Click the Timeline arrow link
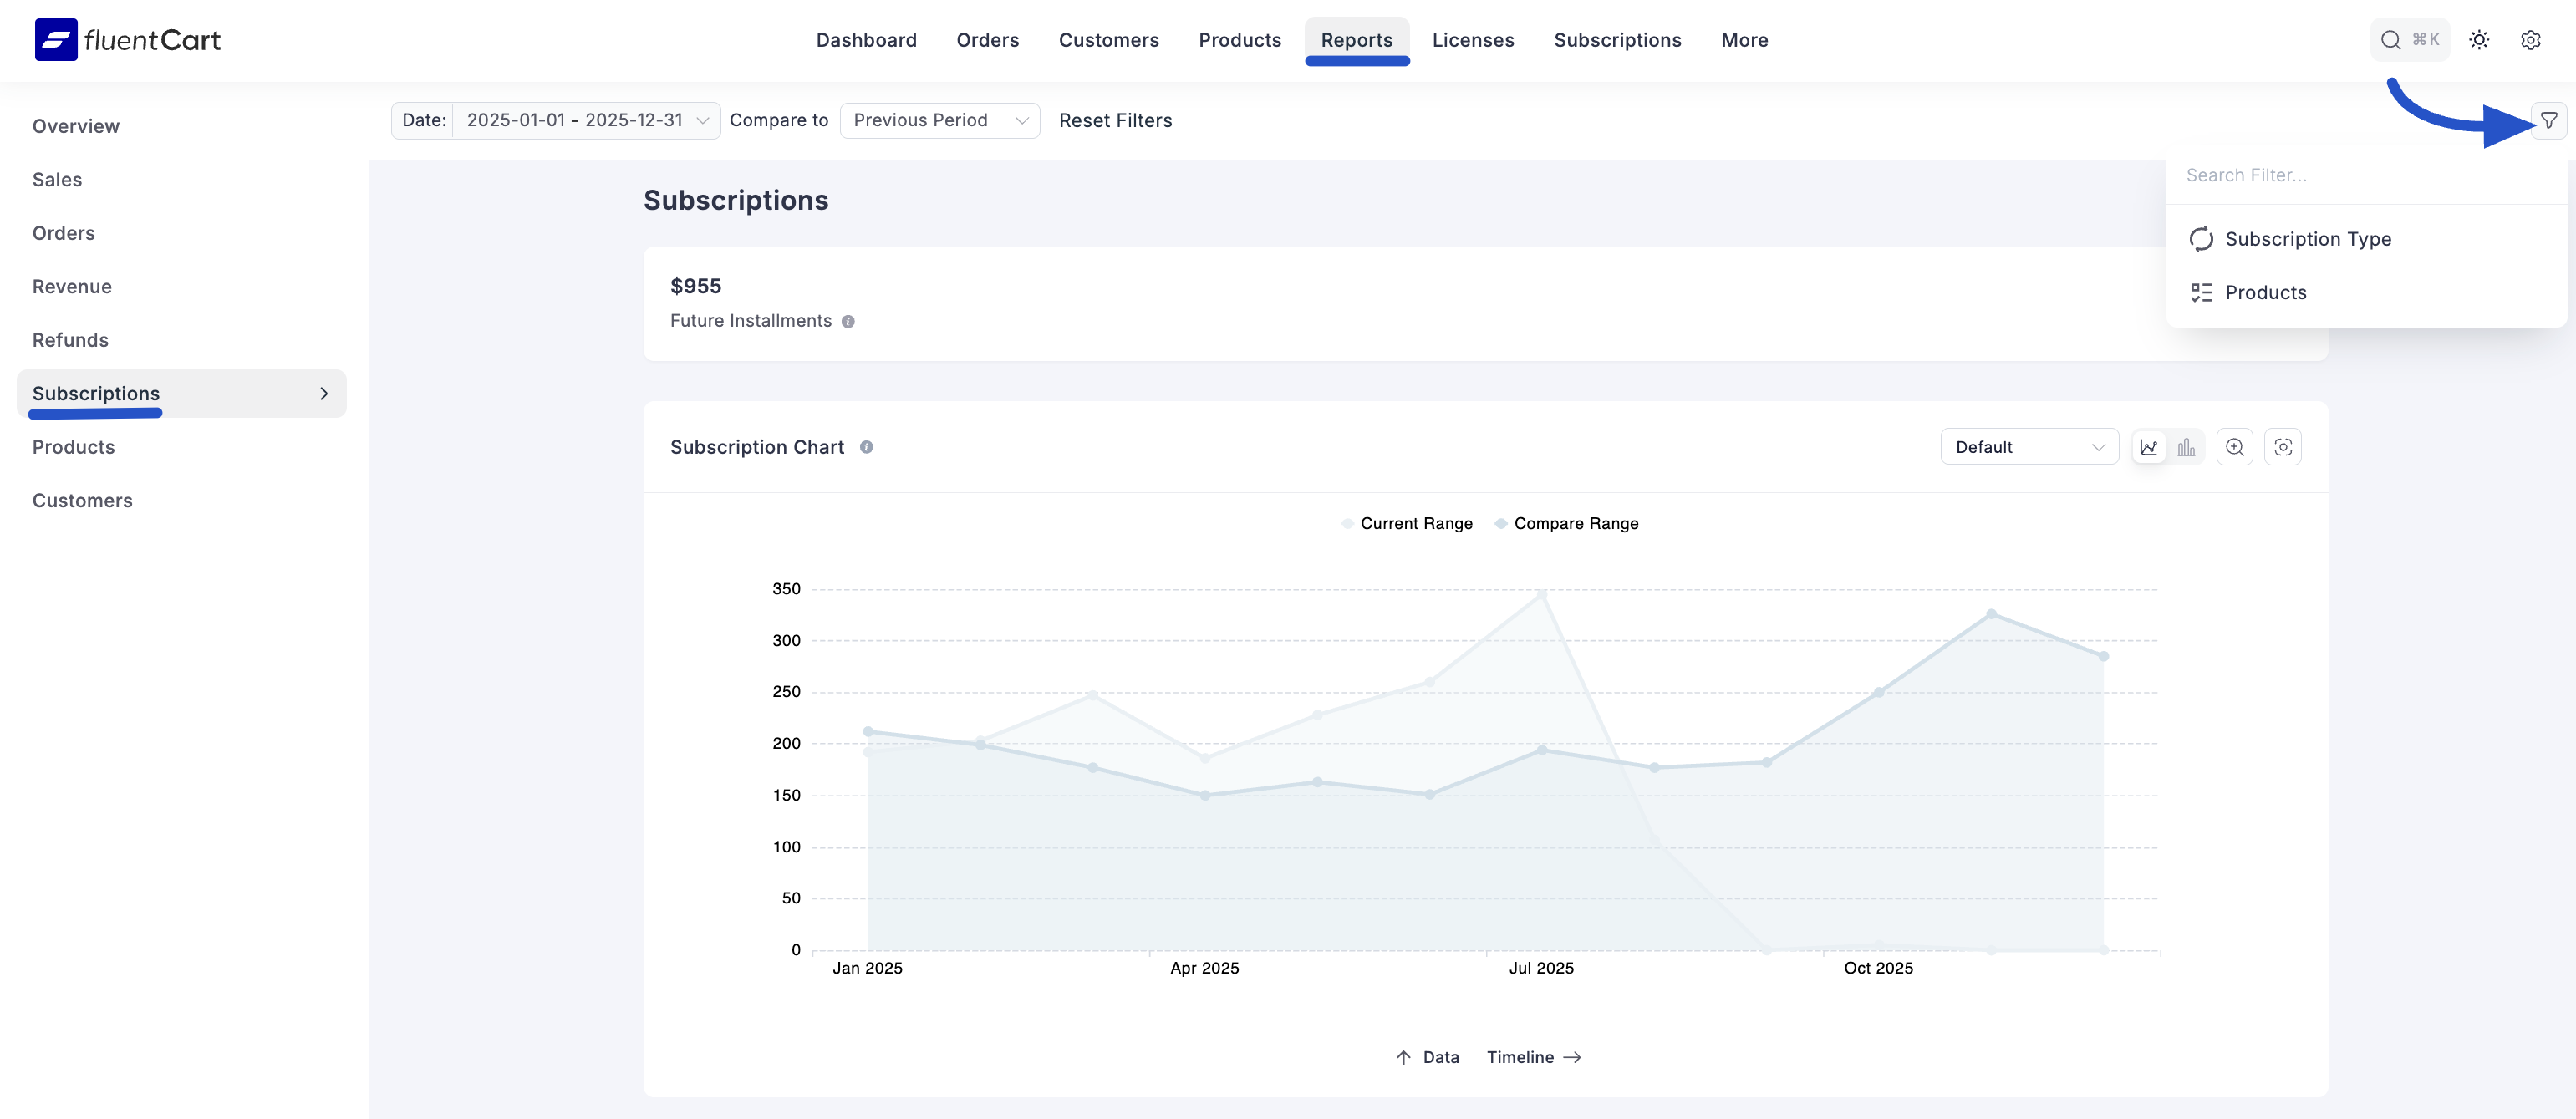 point(1533,1057)
